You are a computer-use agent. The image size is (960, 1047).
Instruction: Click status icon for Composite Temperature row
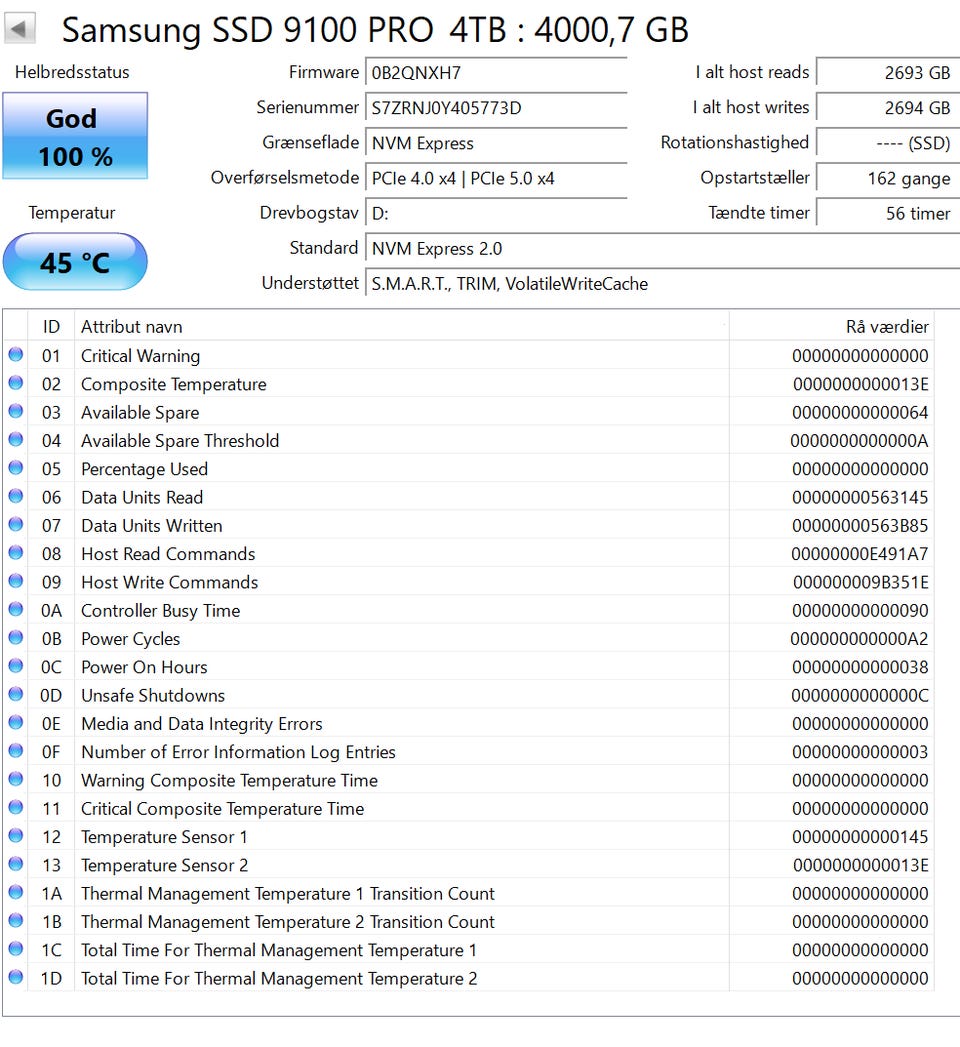(x=15, y=383)
